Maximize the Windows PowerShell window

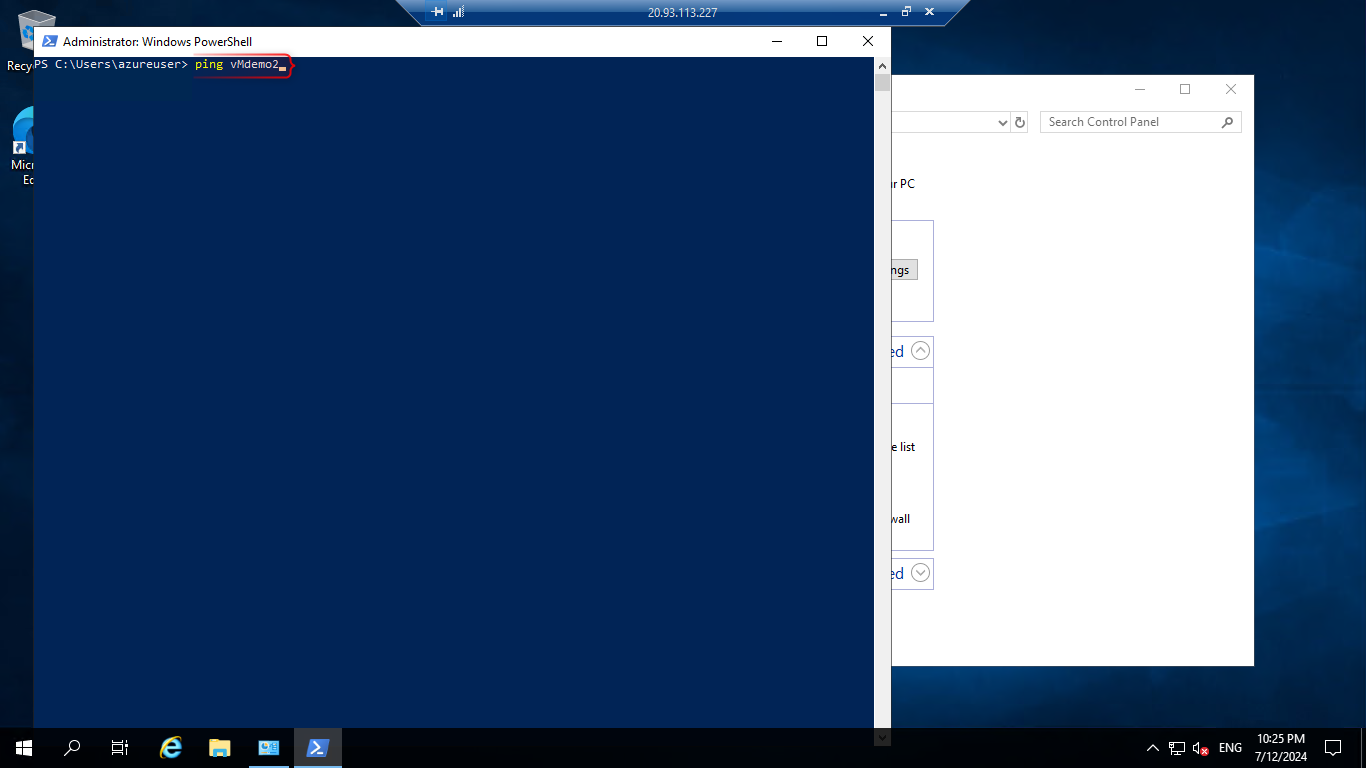(x=822, y=41)
